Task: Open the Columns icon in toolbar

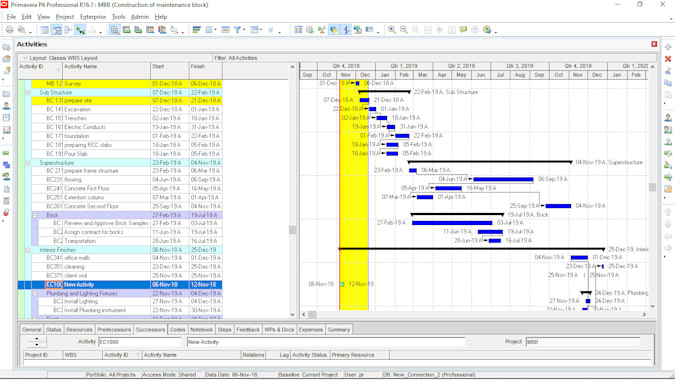Action: (x=209, y=30)
